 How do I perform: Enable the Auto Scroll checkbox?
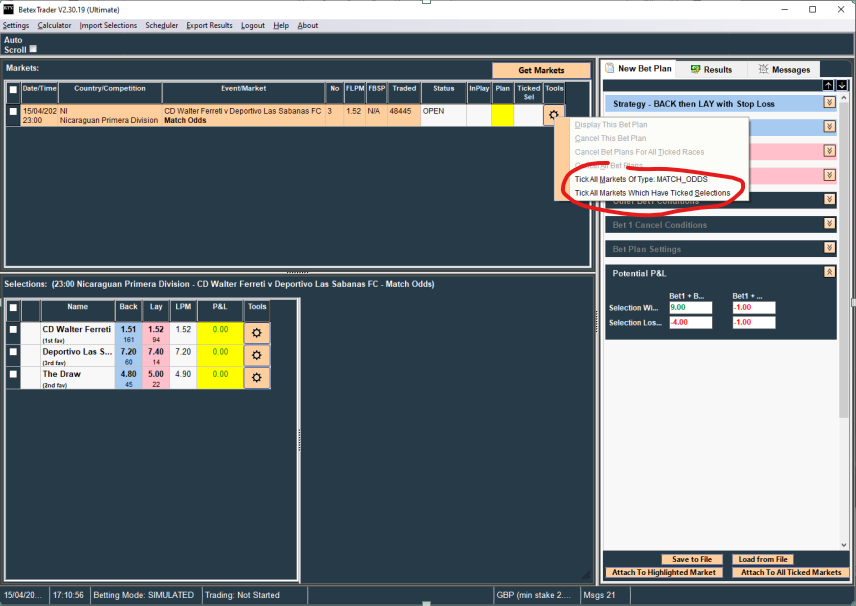[33, 49]
